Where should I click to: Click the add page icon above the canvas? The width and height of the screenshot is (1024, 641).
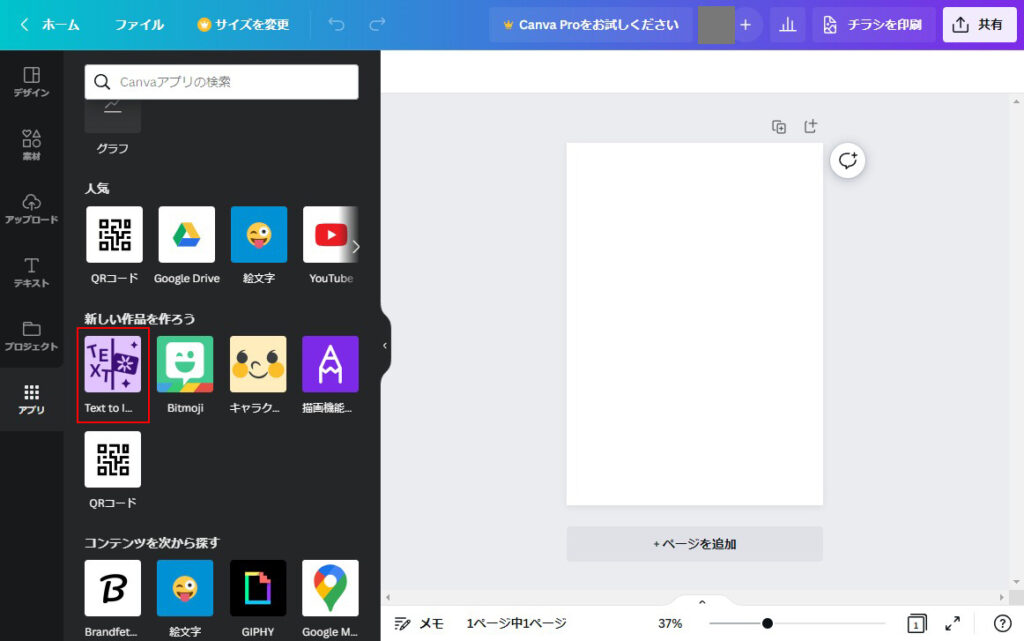(810, 127)
